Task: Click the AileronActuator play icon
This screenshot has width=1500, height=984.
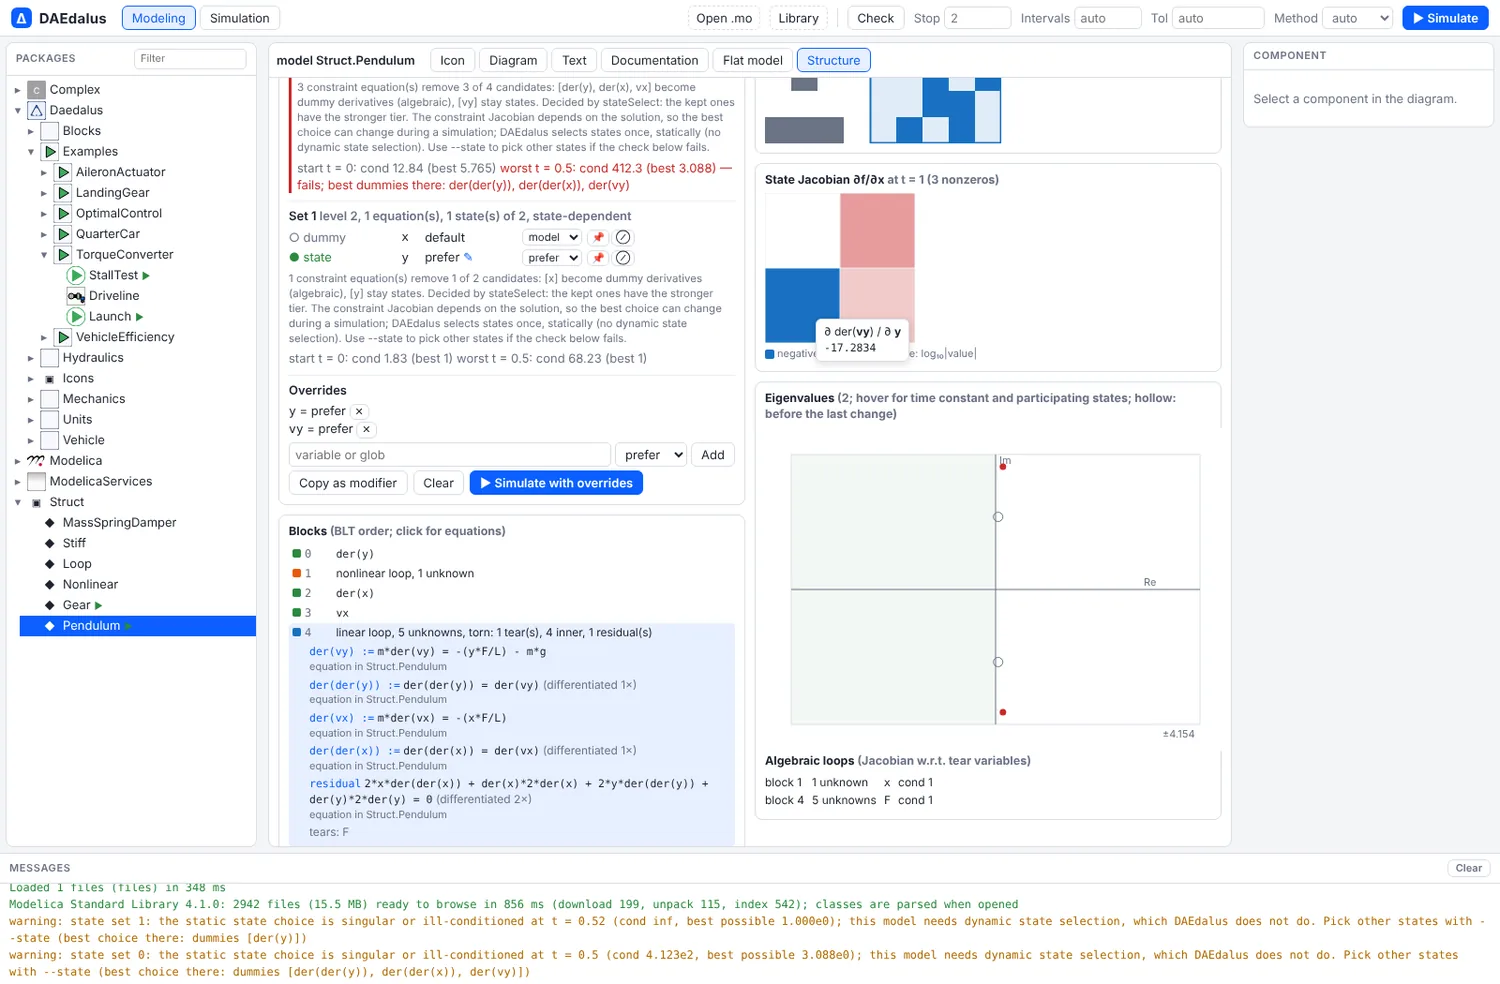Action: [63, 172]
